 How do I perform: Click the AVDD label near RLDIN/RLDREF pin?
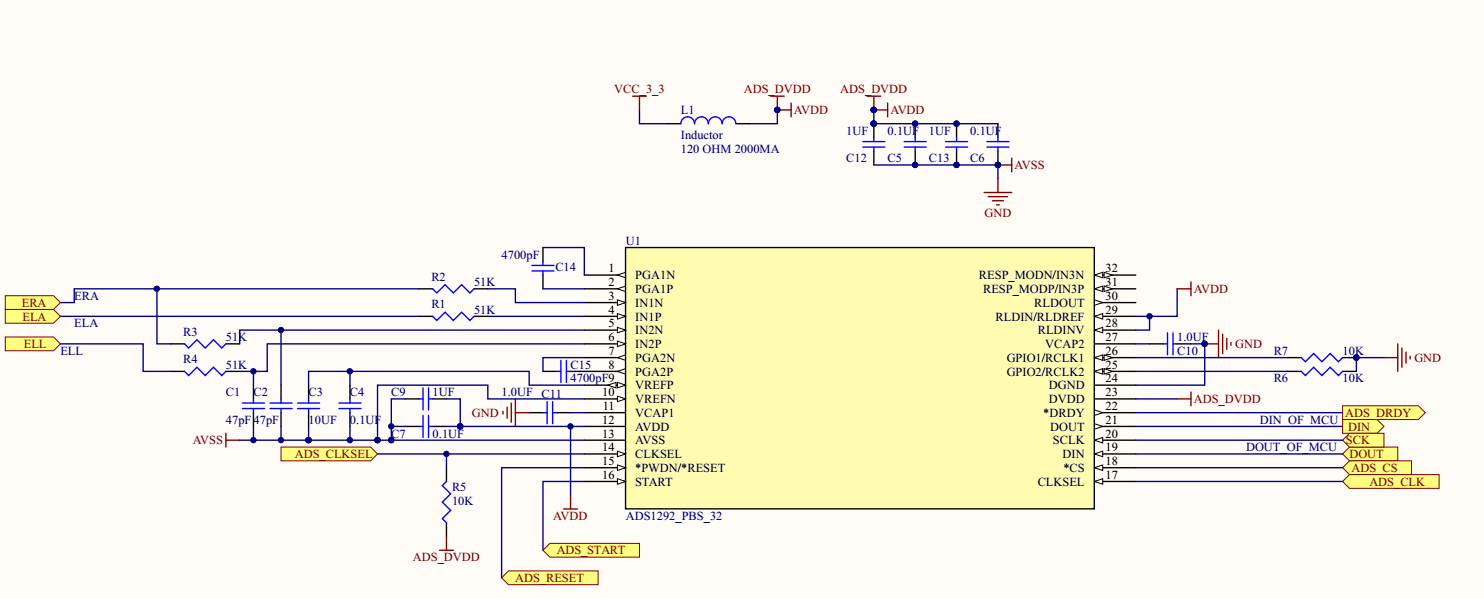click(x=1211, y=289)
